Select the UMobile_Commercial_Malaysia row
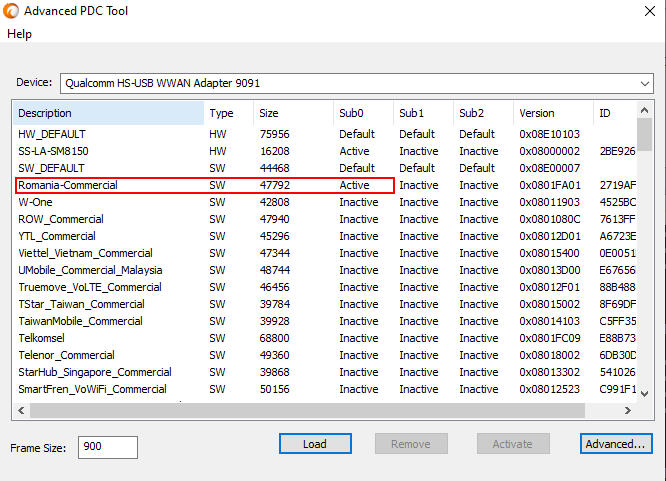This screenshot has width=666, height=481. click(x=325, y=270)
